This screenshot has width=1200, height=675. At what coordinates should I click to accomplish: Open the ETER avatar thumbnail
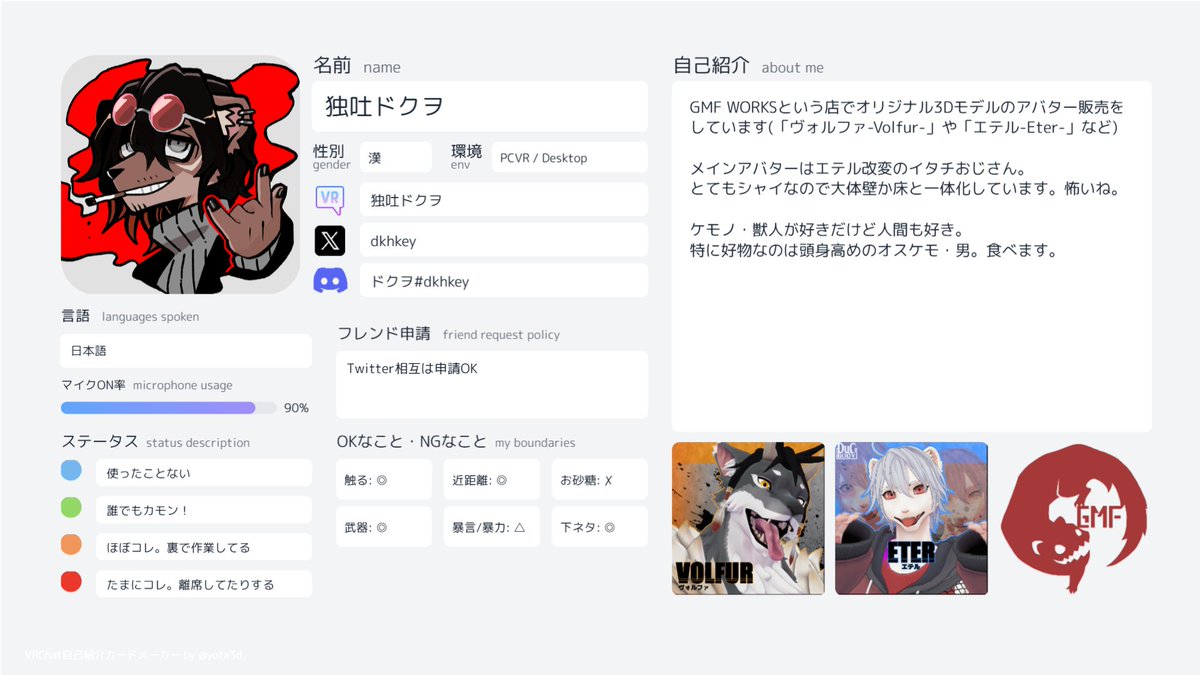coord(911,518)
